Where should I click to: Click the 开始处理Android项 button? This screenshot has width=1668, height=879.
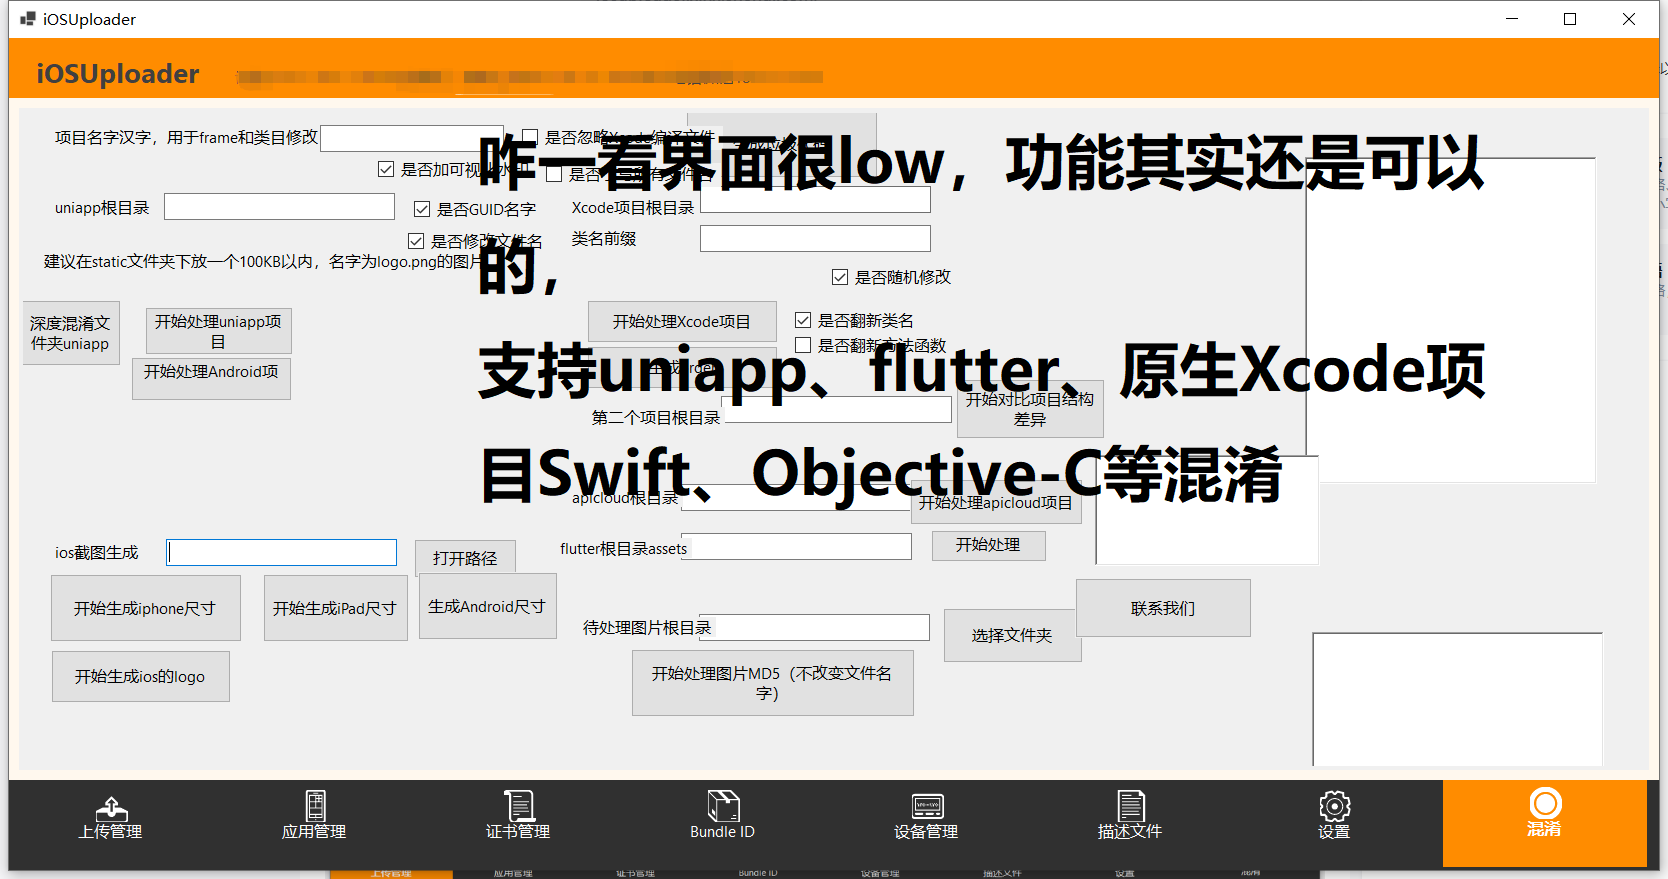(x=211, y=379)
